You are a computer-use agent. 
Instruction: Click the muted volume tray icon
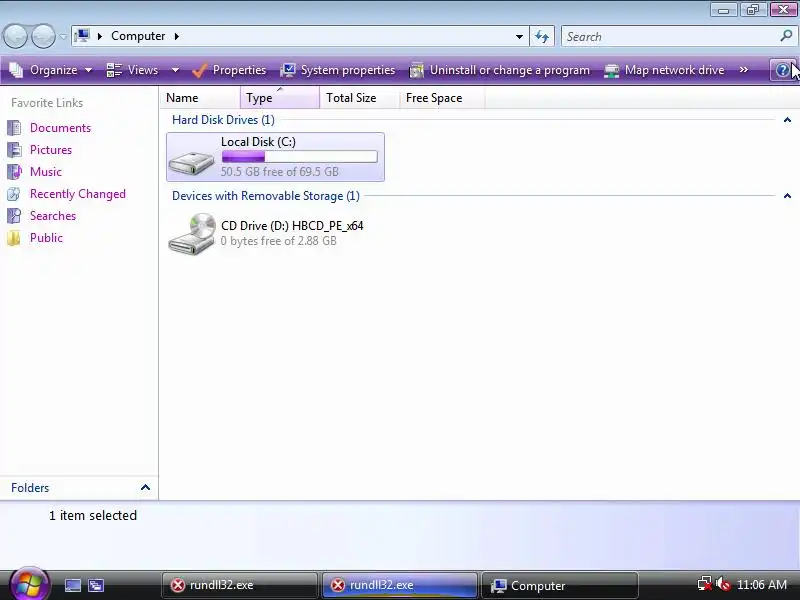point(722,584)
